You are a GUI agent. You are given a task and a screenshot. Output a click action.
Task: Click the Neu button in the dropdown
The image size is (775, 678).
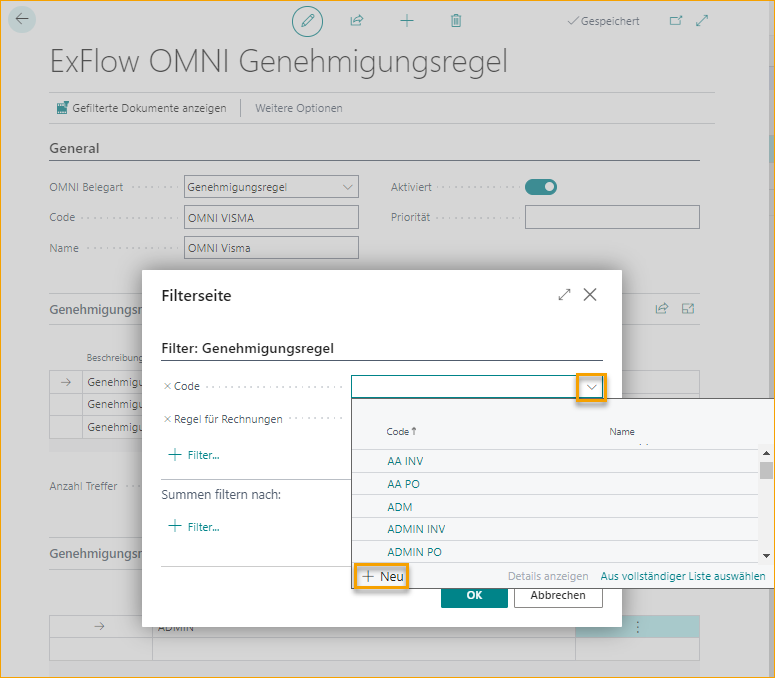click(x=382, y=577)
